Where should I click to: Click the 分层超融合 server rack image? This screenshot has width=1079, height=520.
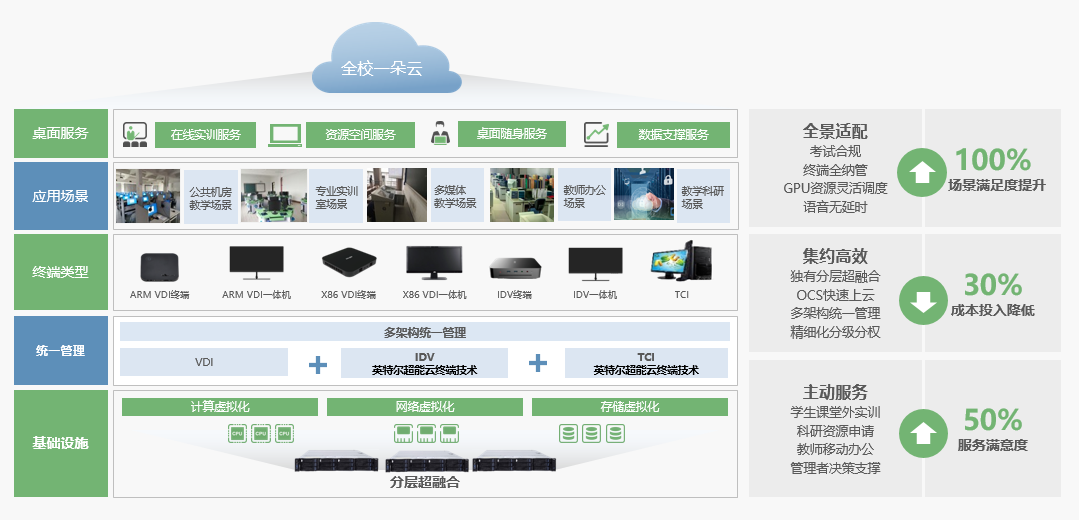click(x=425, y=461)
